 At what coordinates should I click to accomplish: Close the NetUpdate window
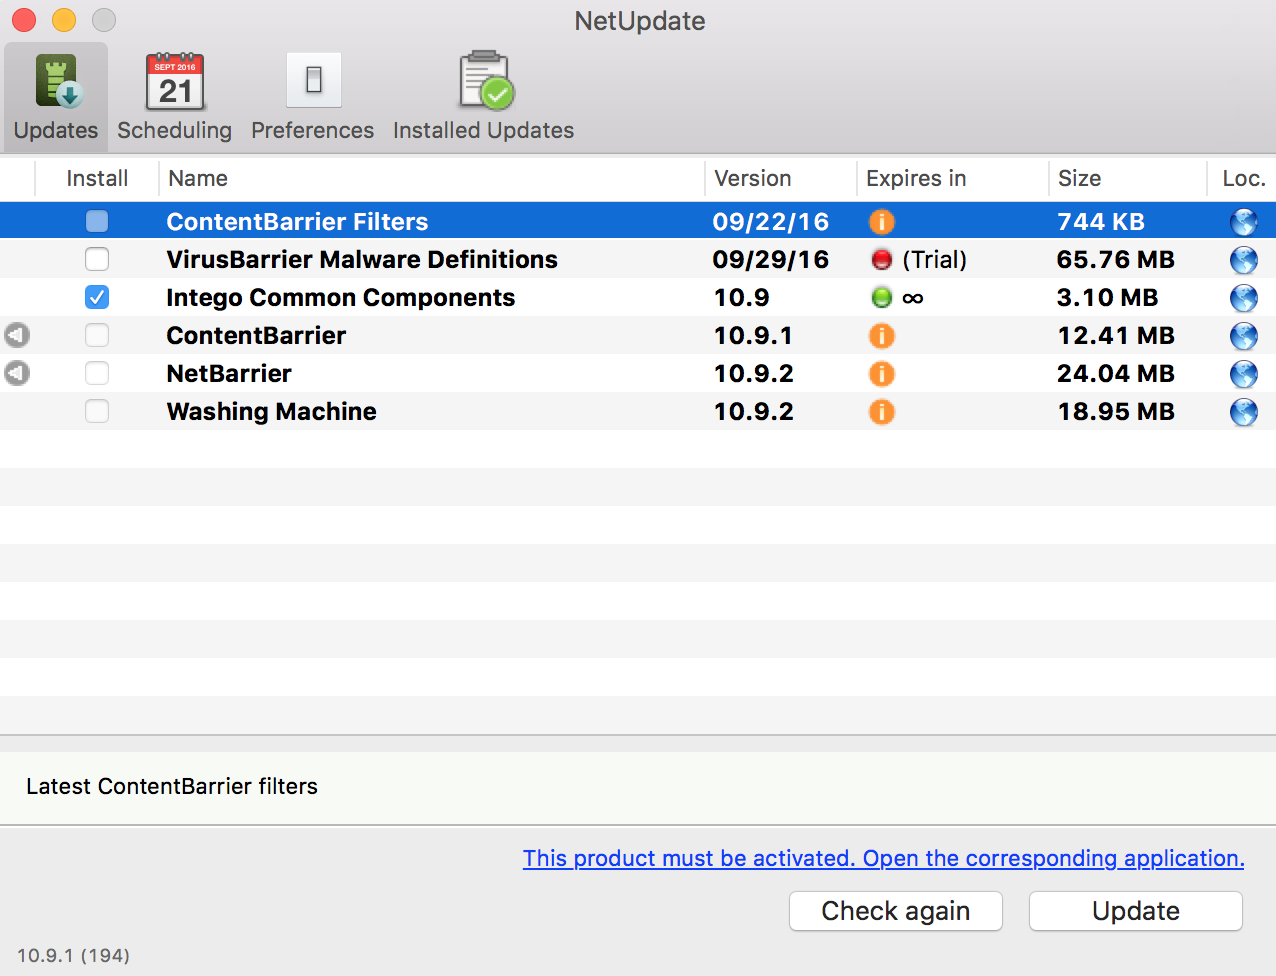(24, 20)
